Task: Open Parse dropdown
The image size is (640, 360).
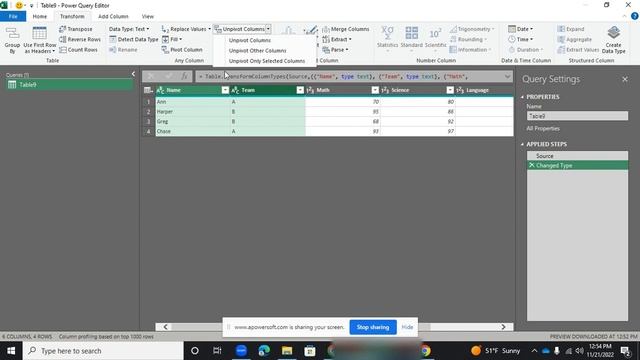Action: click(336, 50)
